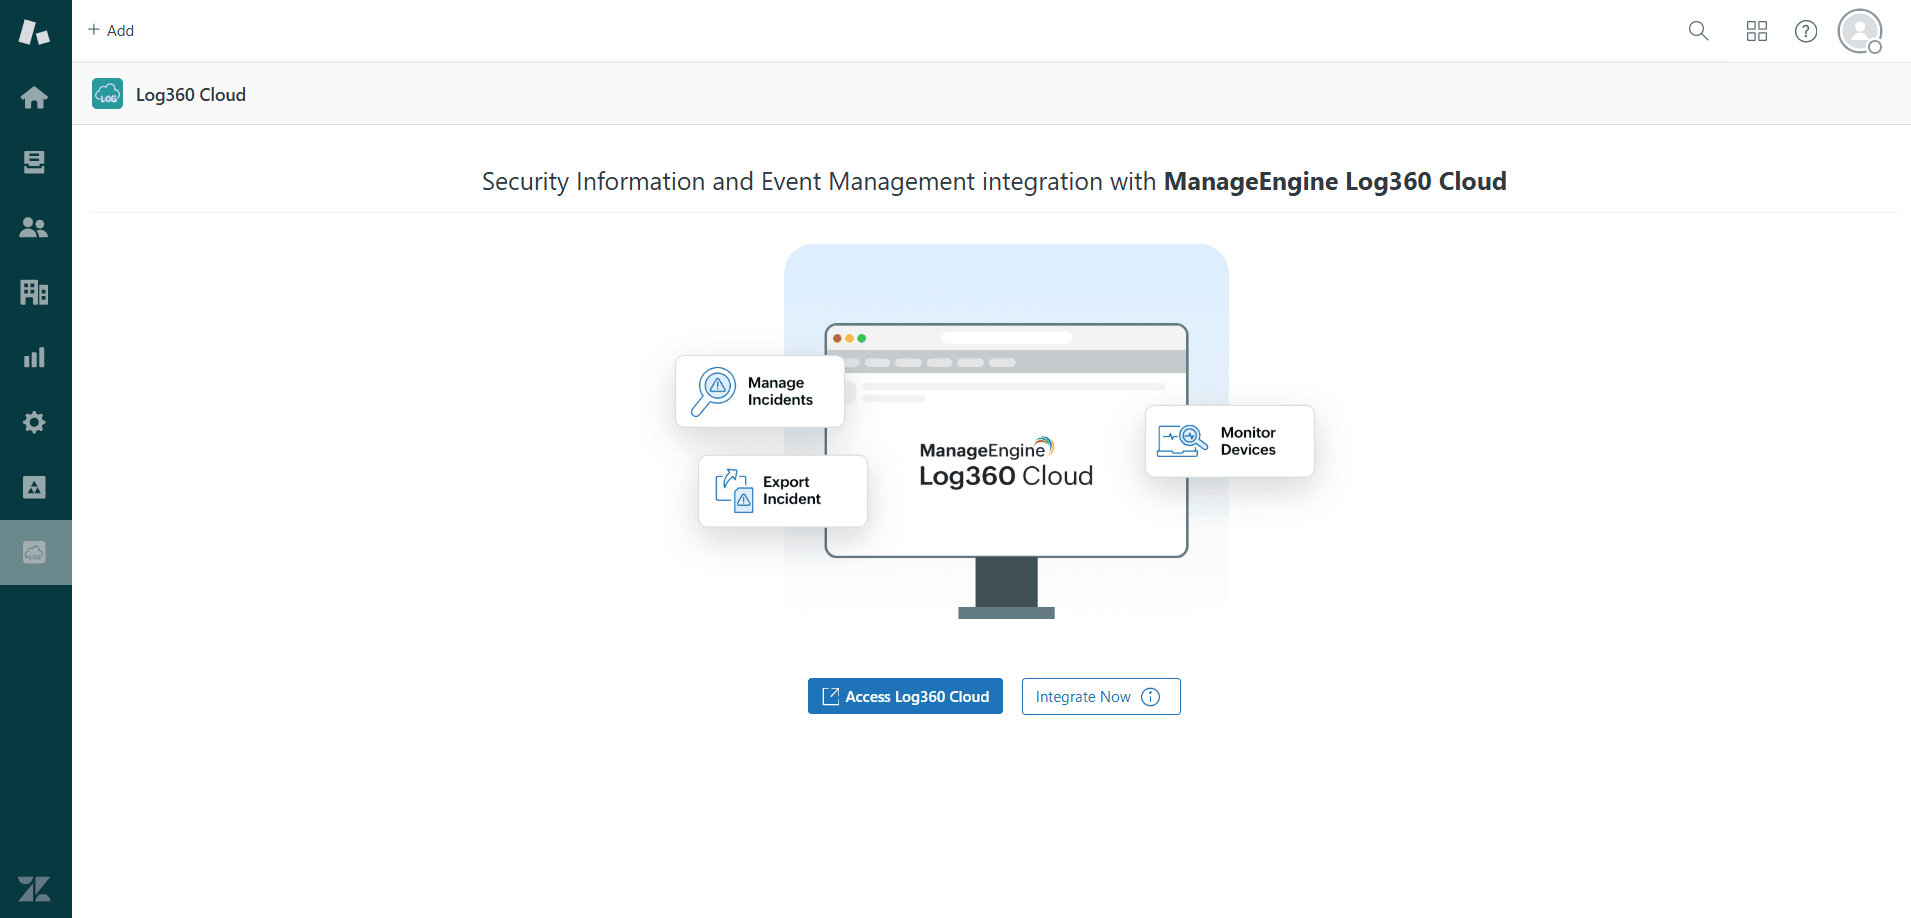This screenshot has width=1911, height=918.
Task: Click the Monitor Devices card
Action: pyautogui.click(x=1230, y=441)
